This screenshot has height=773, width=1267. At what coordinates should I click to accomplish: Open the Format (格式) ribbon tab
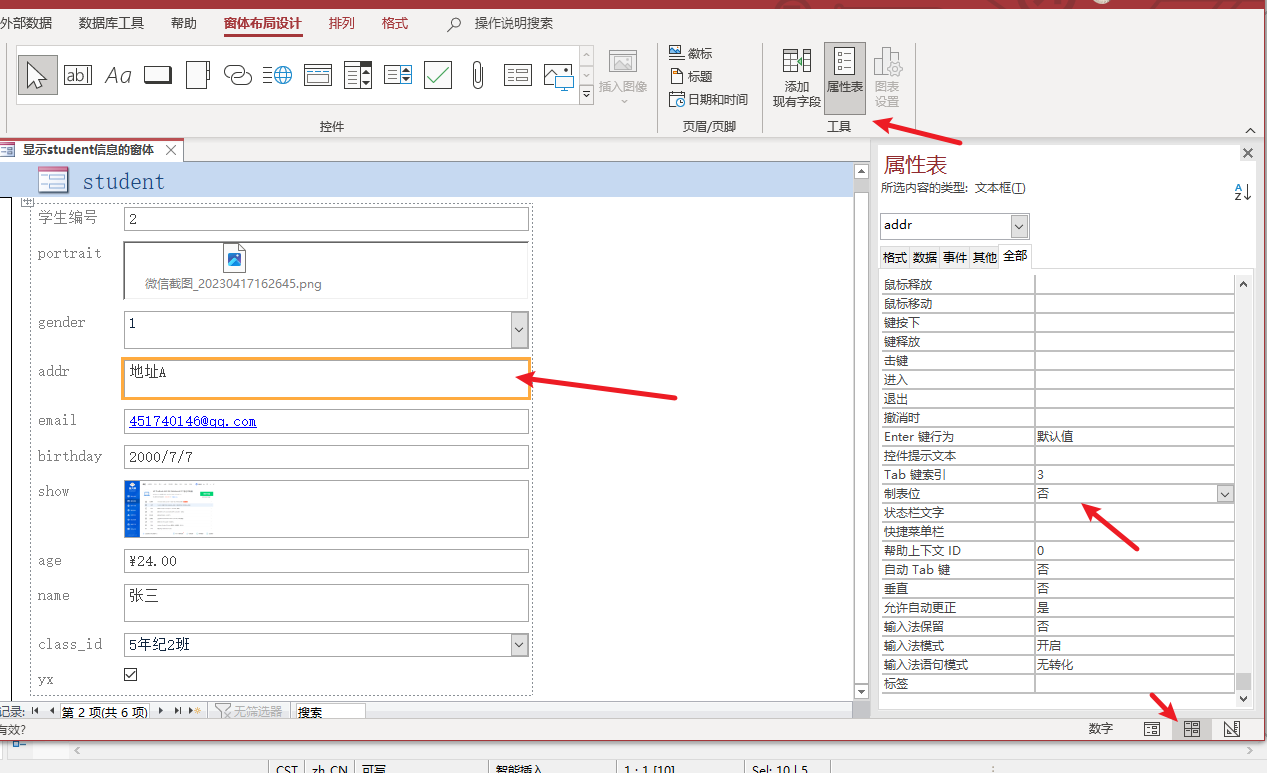(395, 23)
